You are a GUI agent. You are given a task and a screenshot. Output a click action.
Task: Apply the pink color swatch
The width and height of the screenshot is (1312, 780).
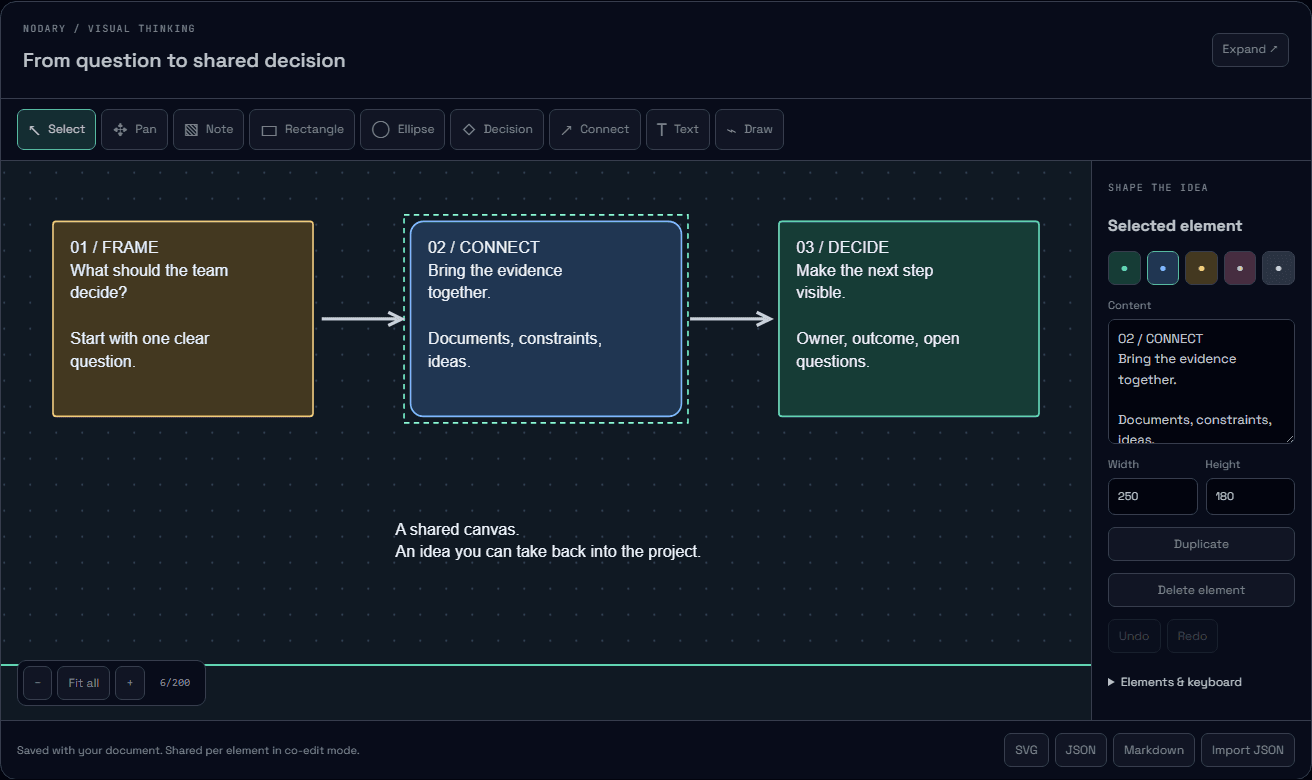click(x=1240, y=268)
